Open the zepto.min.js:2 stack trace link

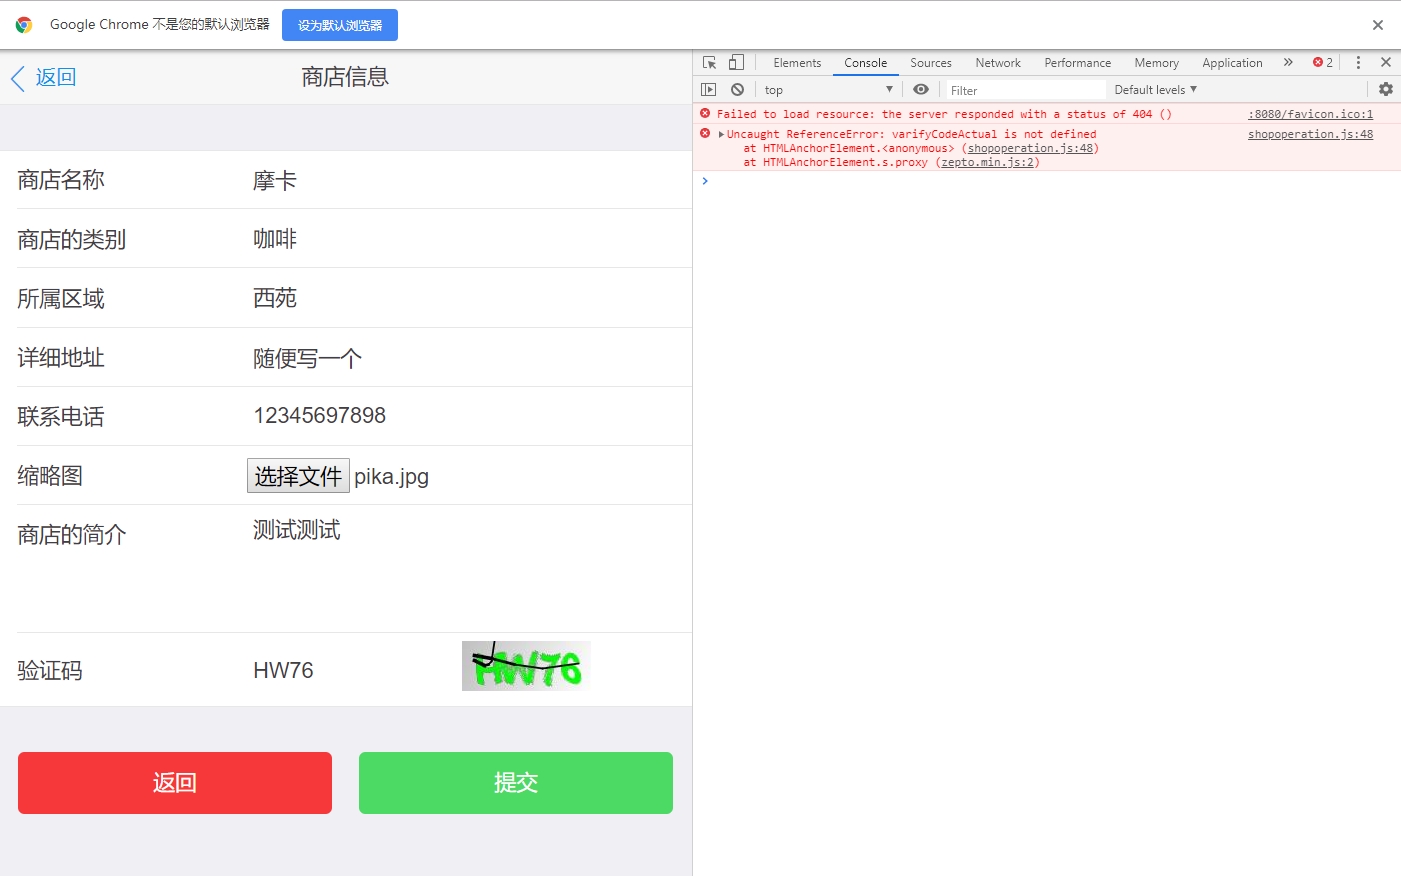988,162
